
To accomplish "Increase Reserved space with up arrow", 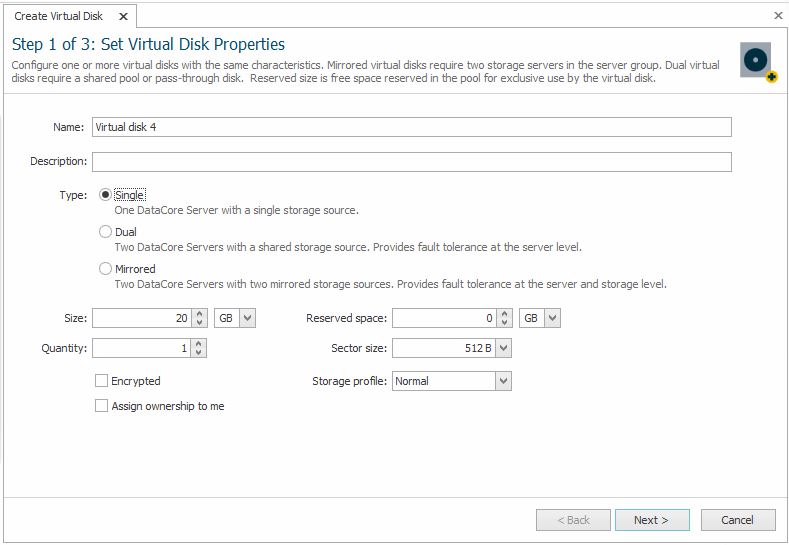I will [503, 314].
